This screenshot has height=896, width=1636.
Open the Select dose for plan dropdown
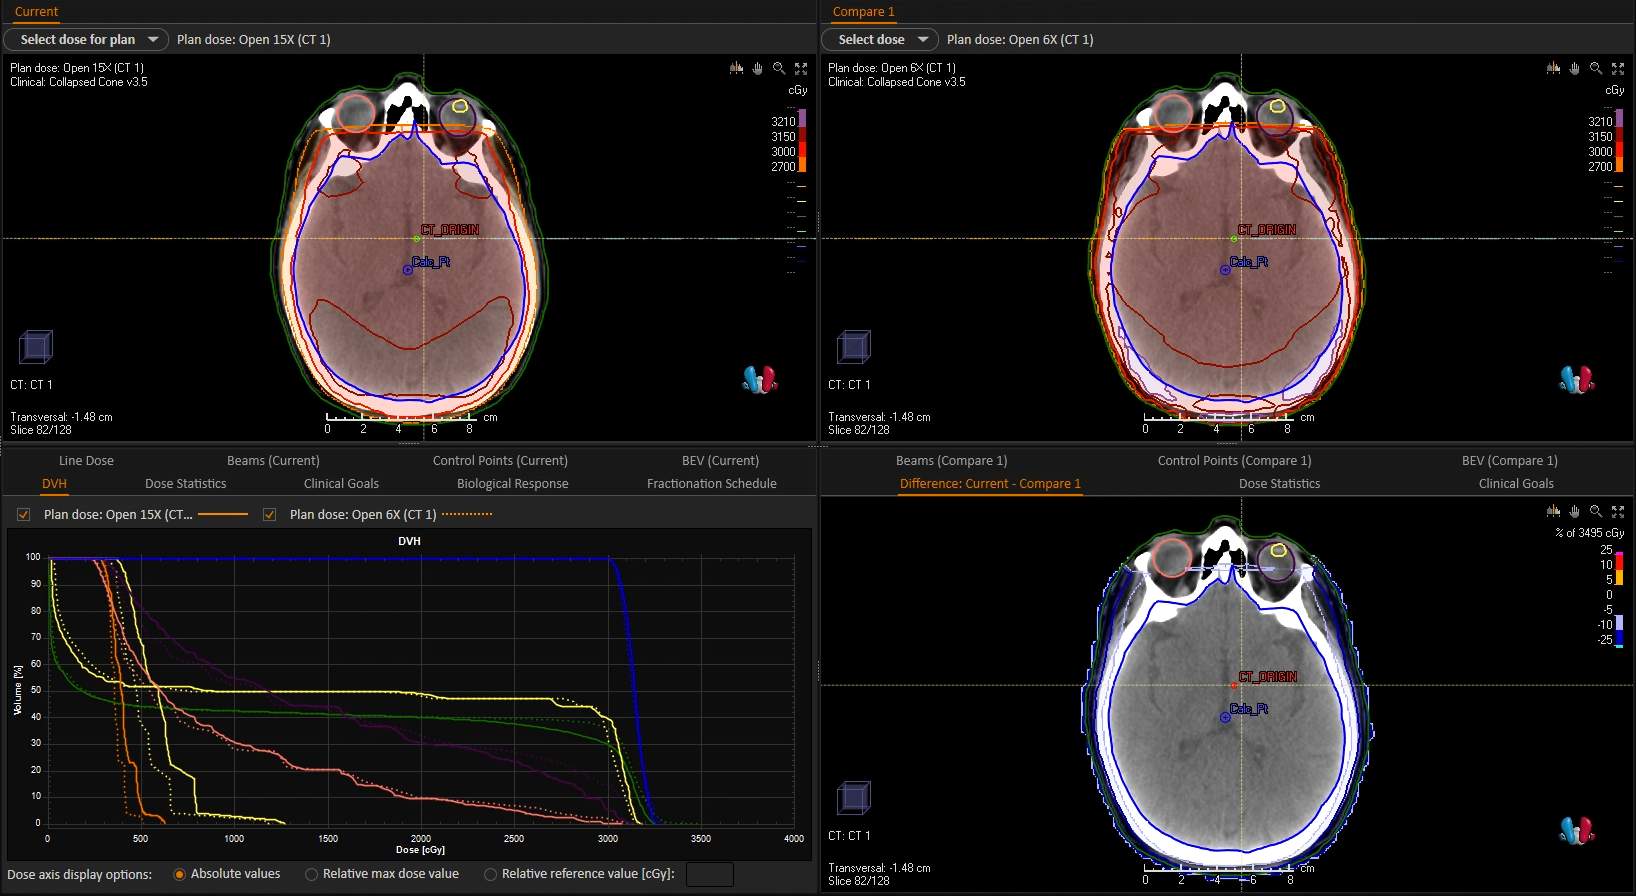tap(86, 39)
